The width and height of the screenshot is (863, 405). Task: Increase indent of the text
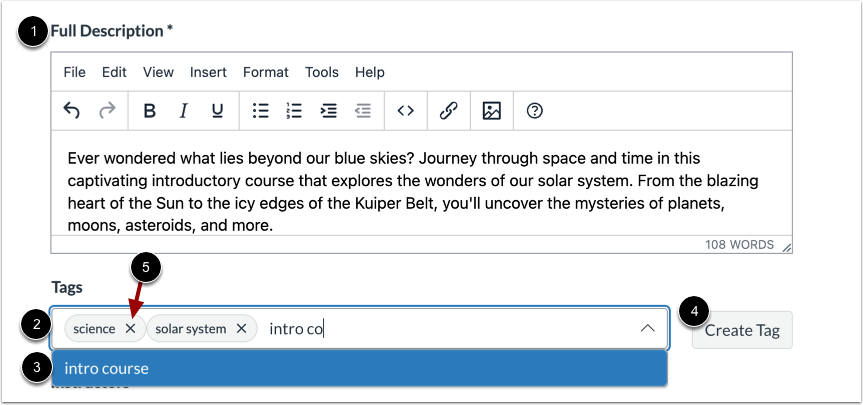pyautogui.click(x=329, y=111)
